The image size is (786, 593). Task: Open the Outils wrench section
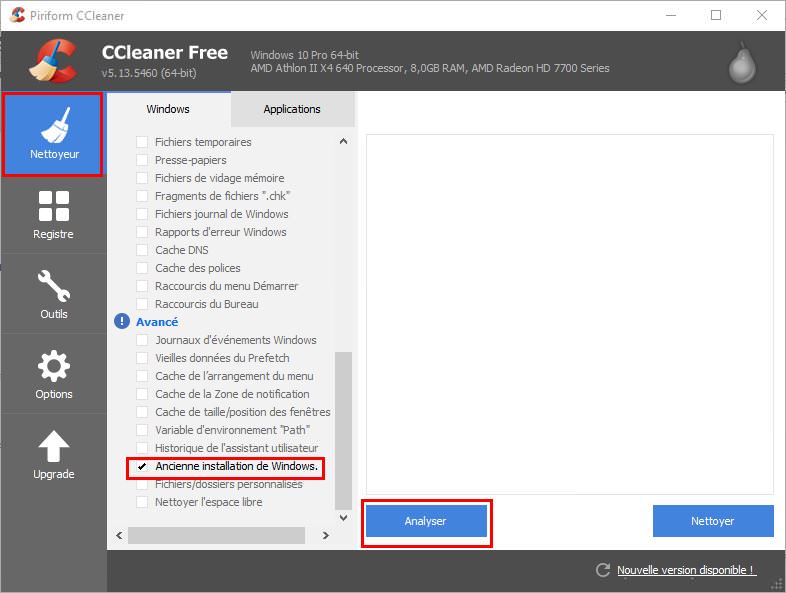(53, 294)
